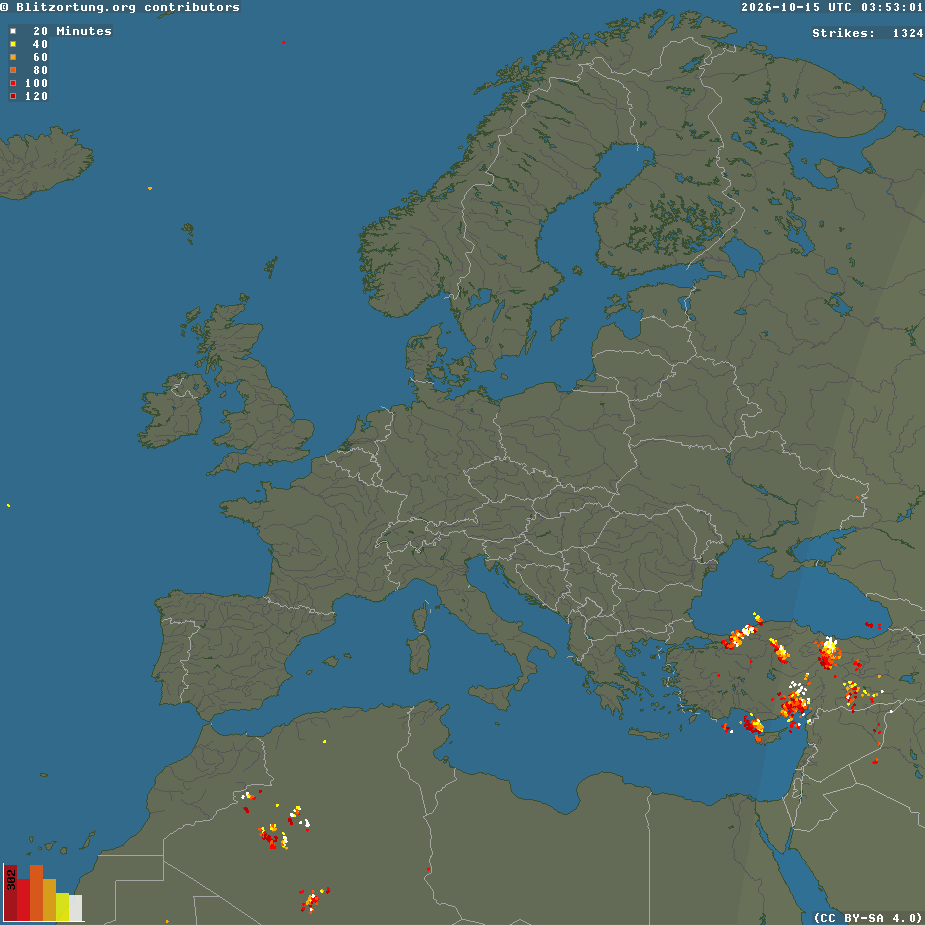The image size is (925, 925).
Task: Select the legend swatch beside 80
Action: (x=13, y=70)
